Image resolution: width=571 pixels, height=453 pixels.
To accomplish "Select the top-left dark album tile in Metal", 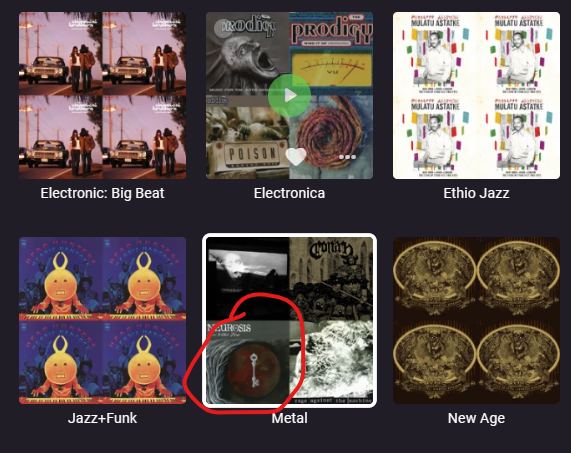I will tap(248, 279).
